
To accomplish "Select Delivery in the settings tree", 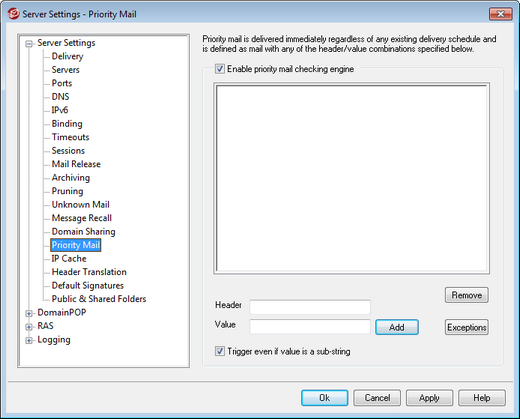I will click(67, 56).
